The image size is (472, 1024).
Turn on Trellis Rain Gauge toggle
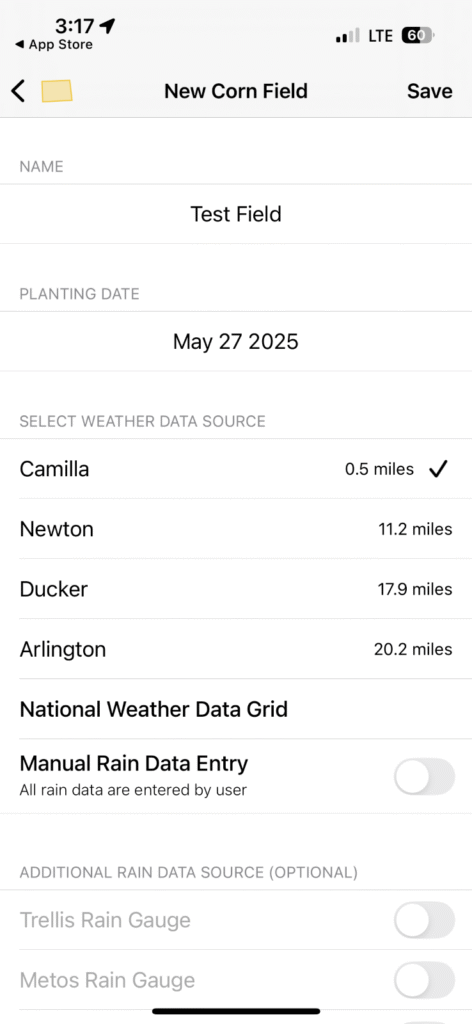coord(424,920)
